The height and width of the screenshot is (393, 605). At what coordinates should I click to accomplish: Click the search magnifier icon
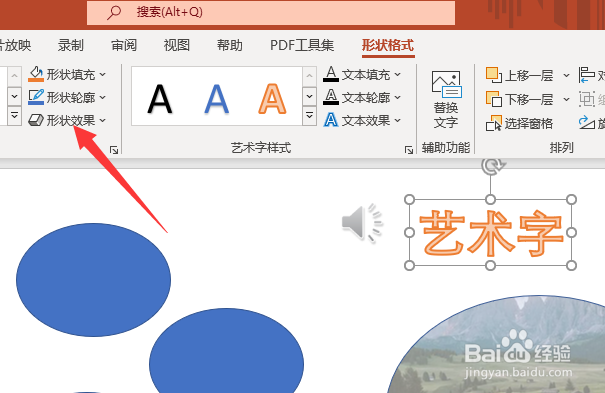114,13
